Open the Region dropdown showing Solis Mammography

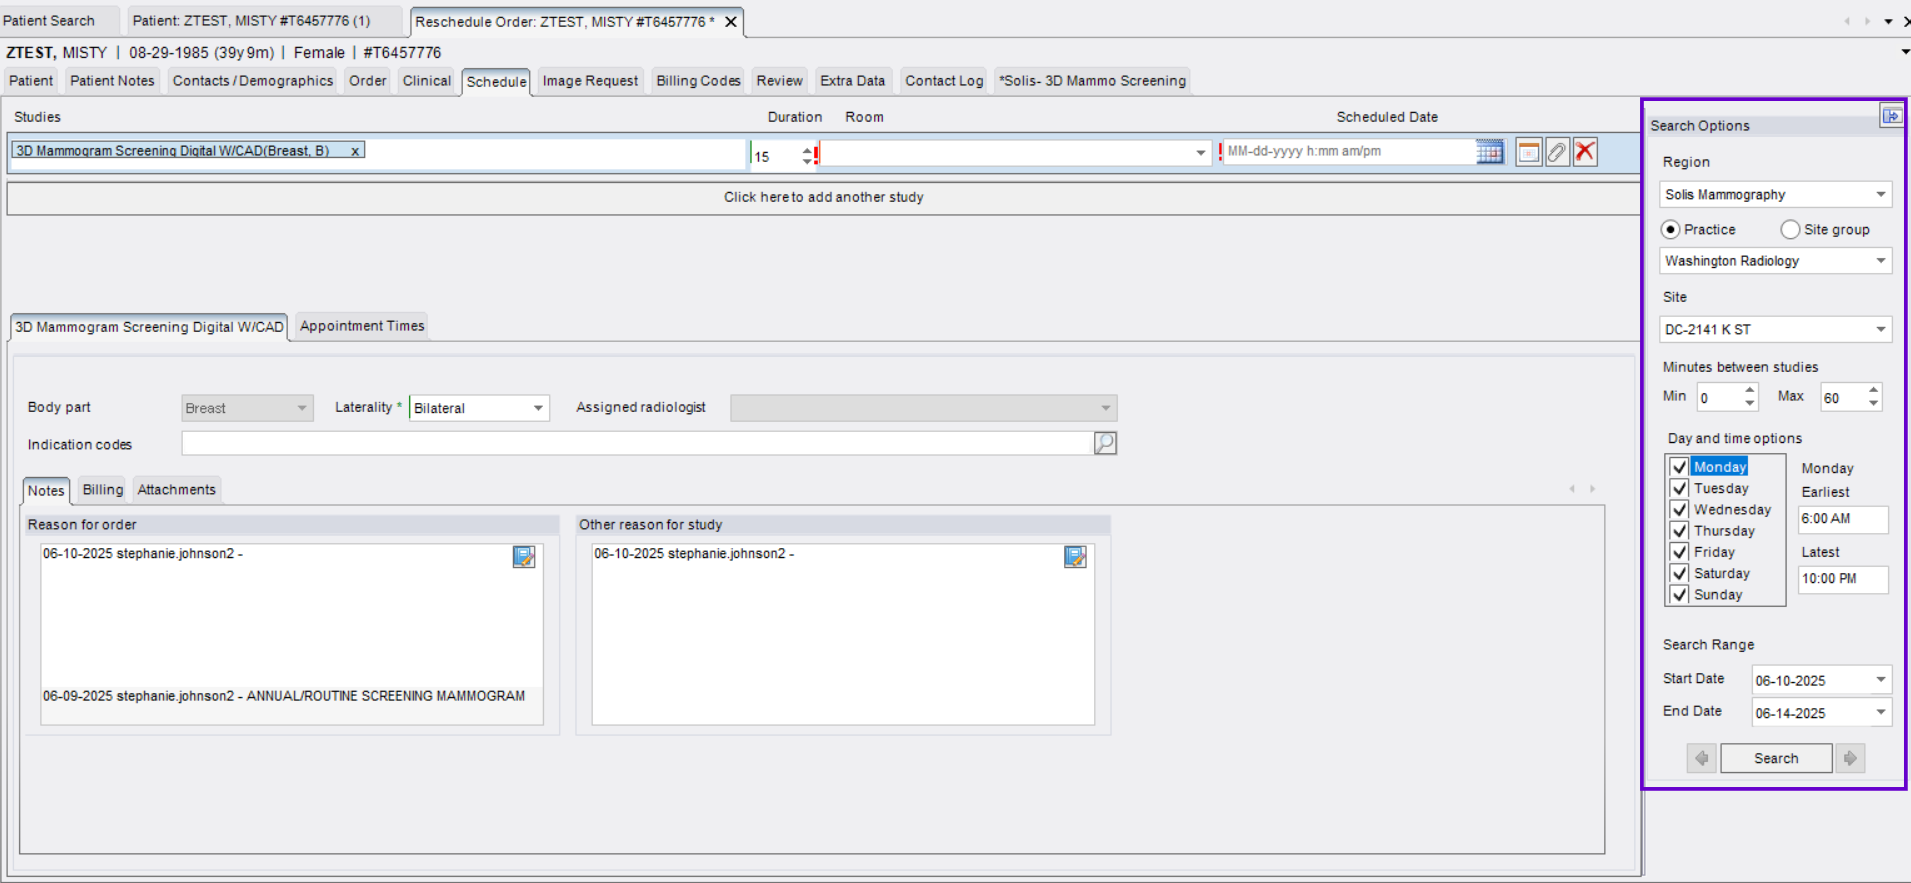pyautogui.click(x=1880, y=194)
